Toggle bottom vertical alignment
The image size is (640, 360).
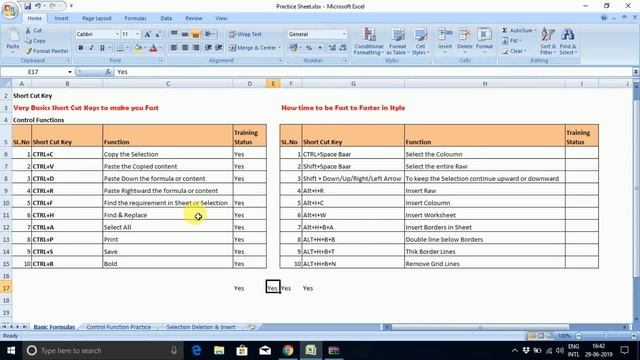point(196,34)
